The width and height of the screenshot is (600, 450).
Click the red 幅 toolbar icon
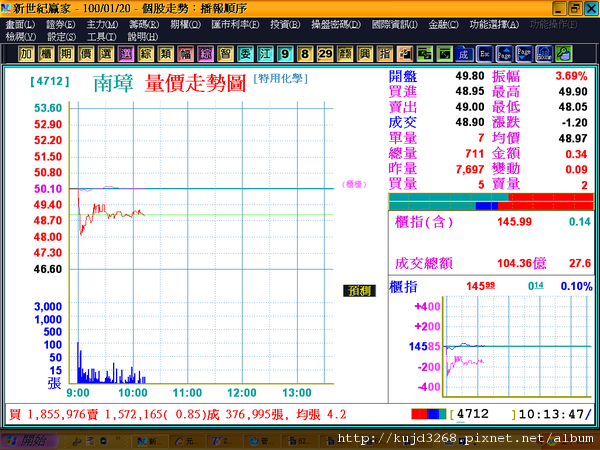tap(185, 54)
